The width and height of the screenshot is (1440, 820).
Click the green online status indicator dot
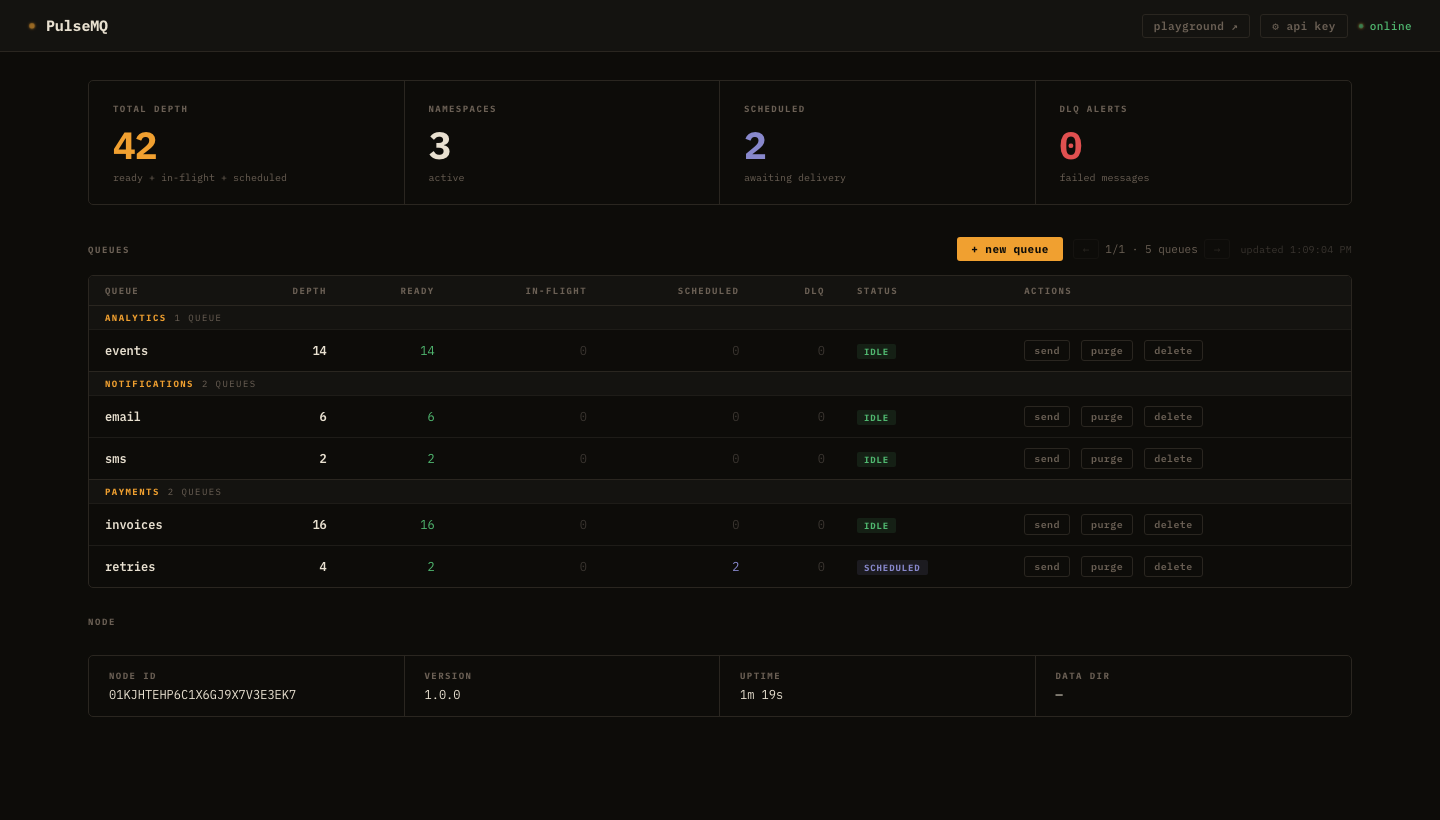click(1361, 26)
